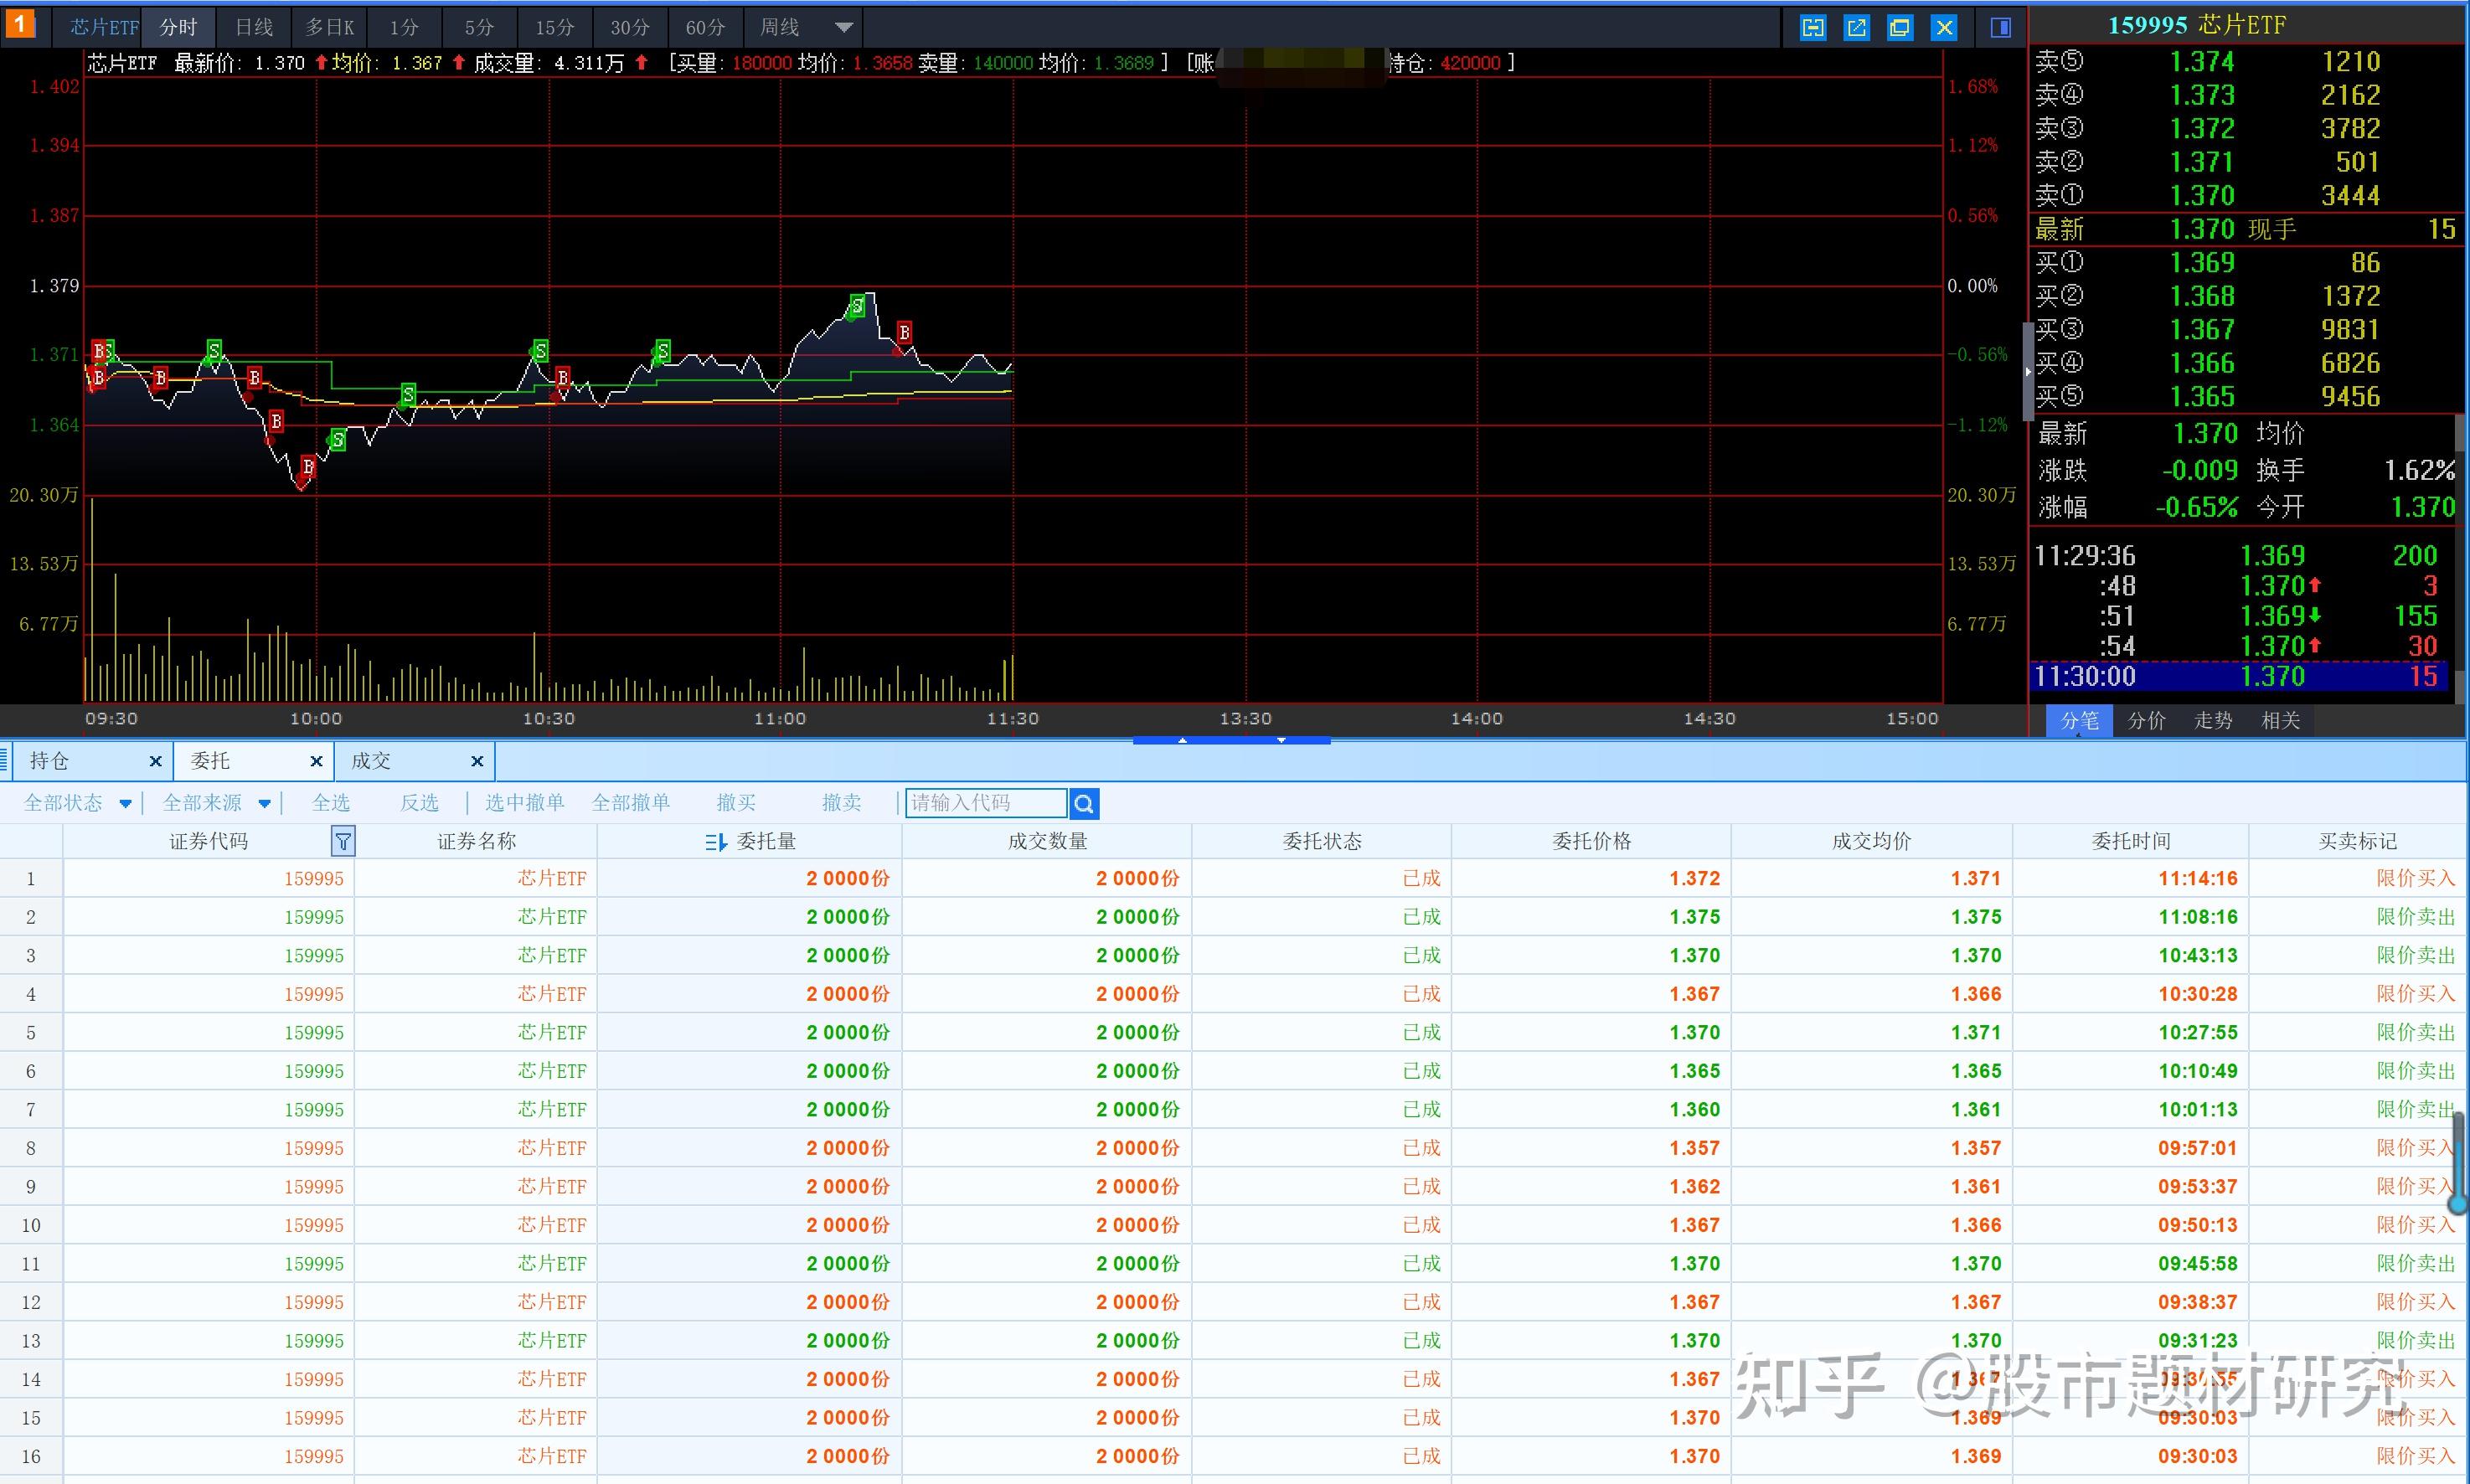Select the 周线 period tab
2470x1484 pixels.
click(x=780, y=27)
